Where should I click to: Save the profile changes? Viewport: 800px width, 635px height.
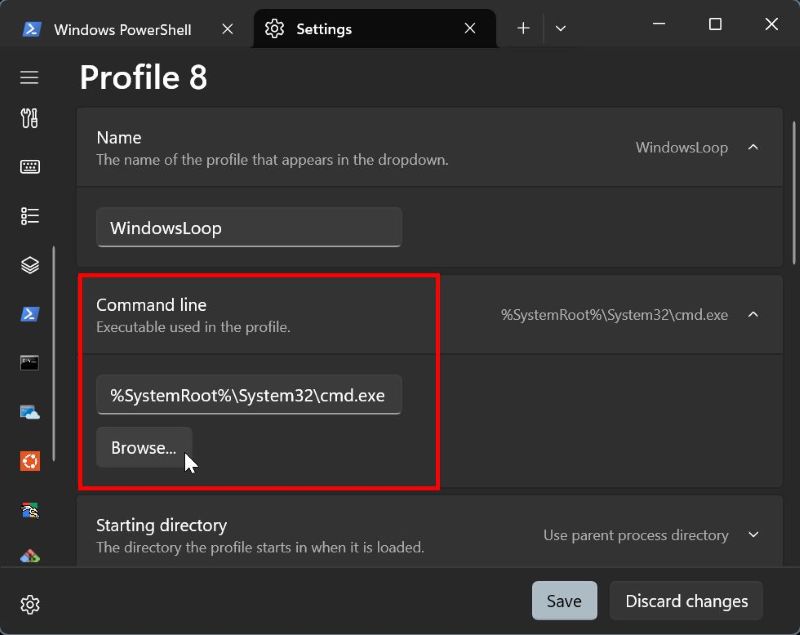click(x=564, y=601)
